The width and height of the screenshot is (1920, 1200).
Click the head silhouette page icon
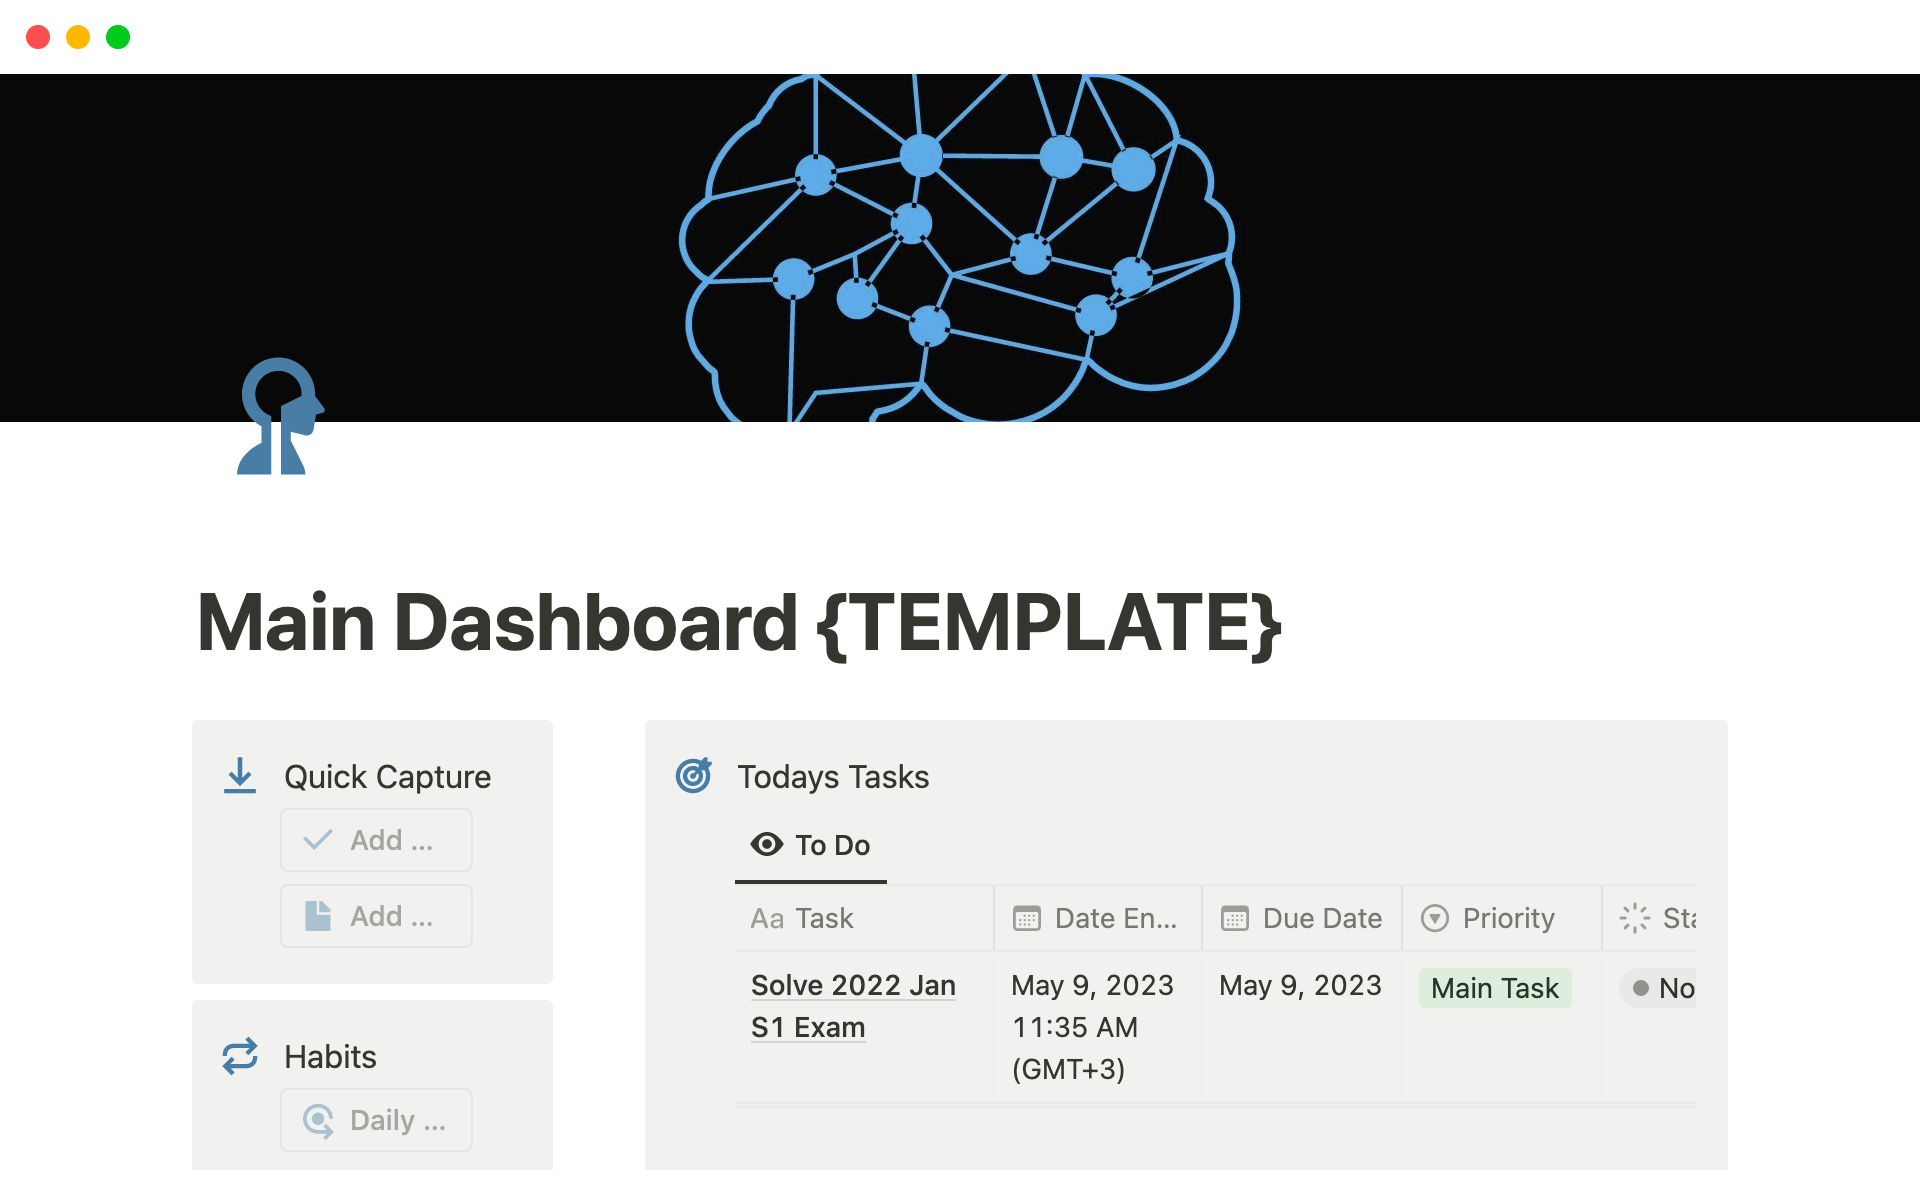click(280, 416)
